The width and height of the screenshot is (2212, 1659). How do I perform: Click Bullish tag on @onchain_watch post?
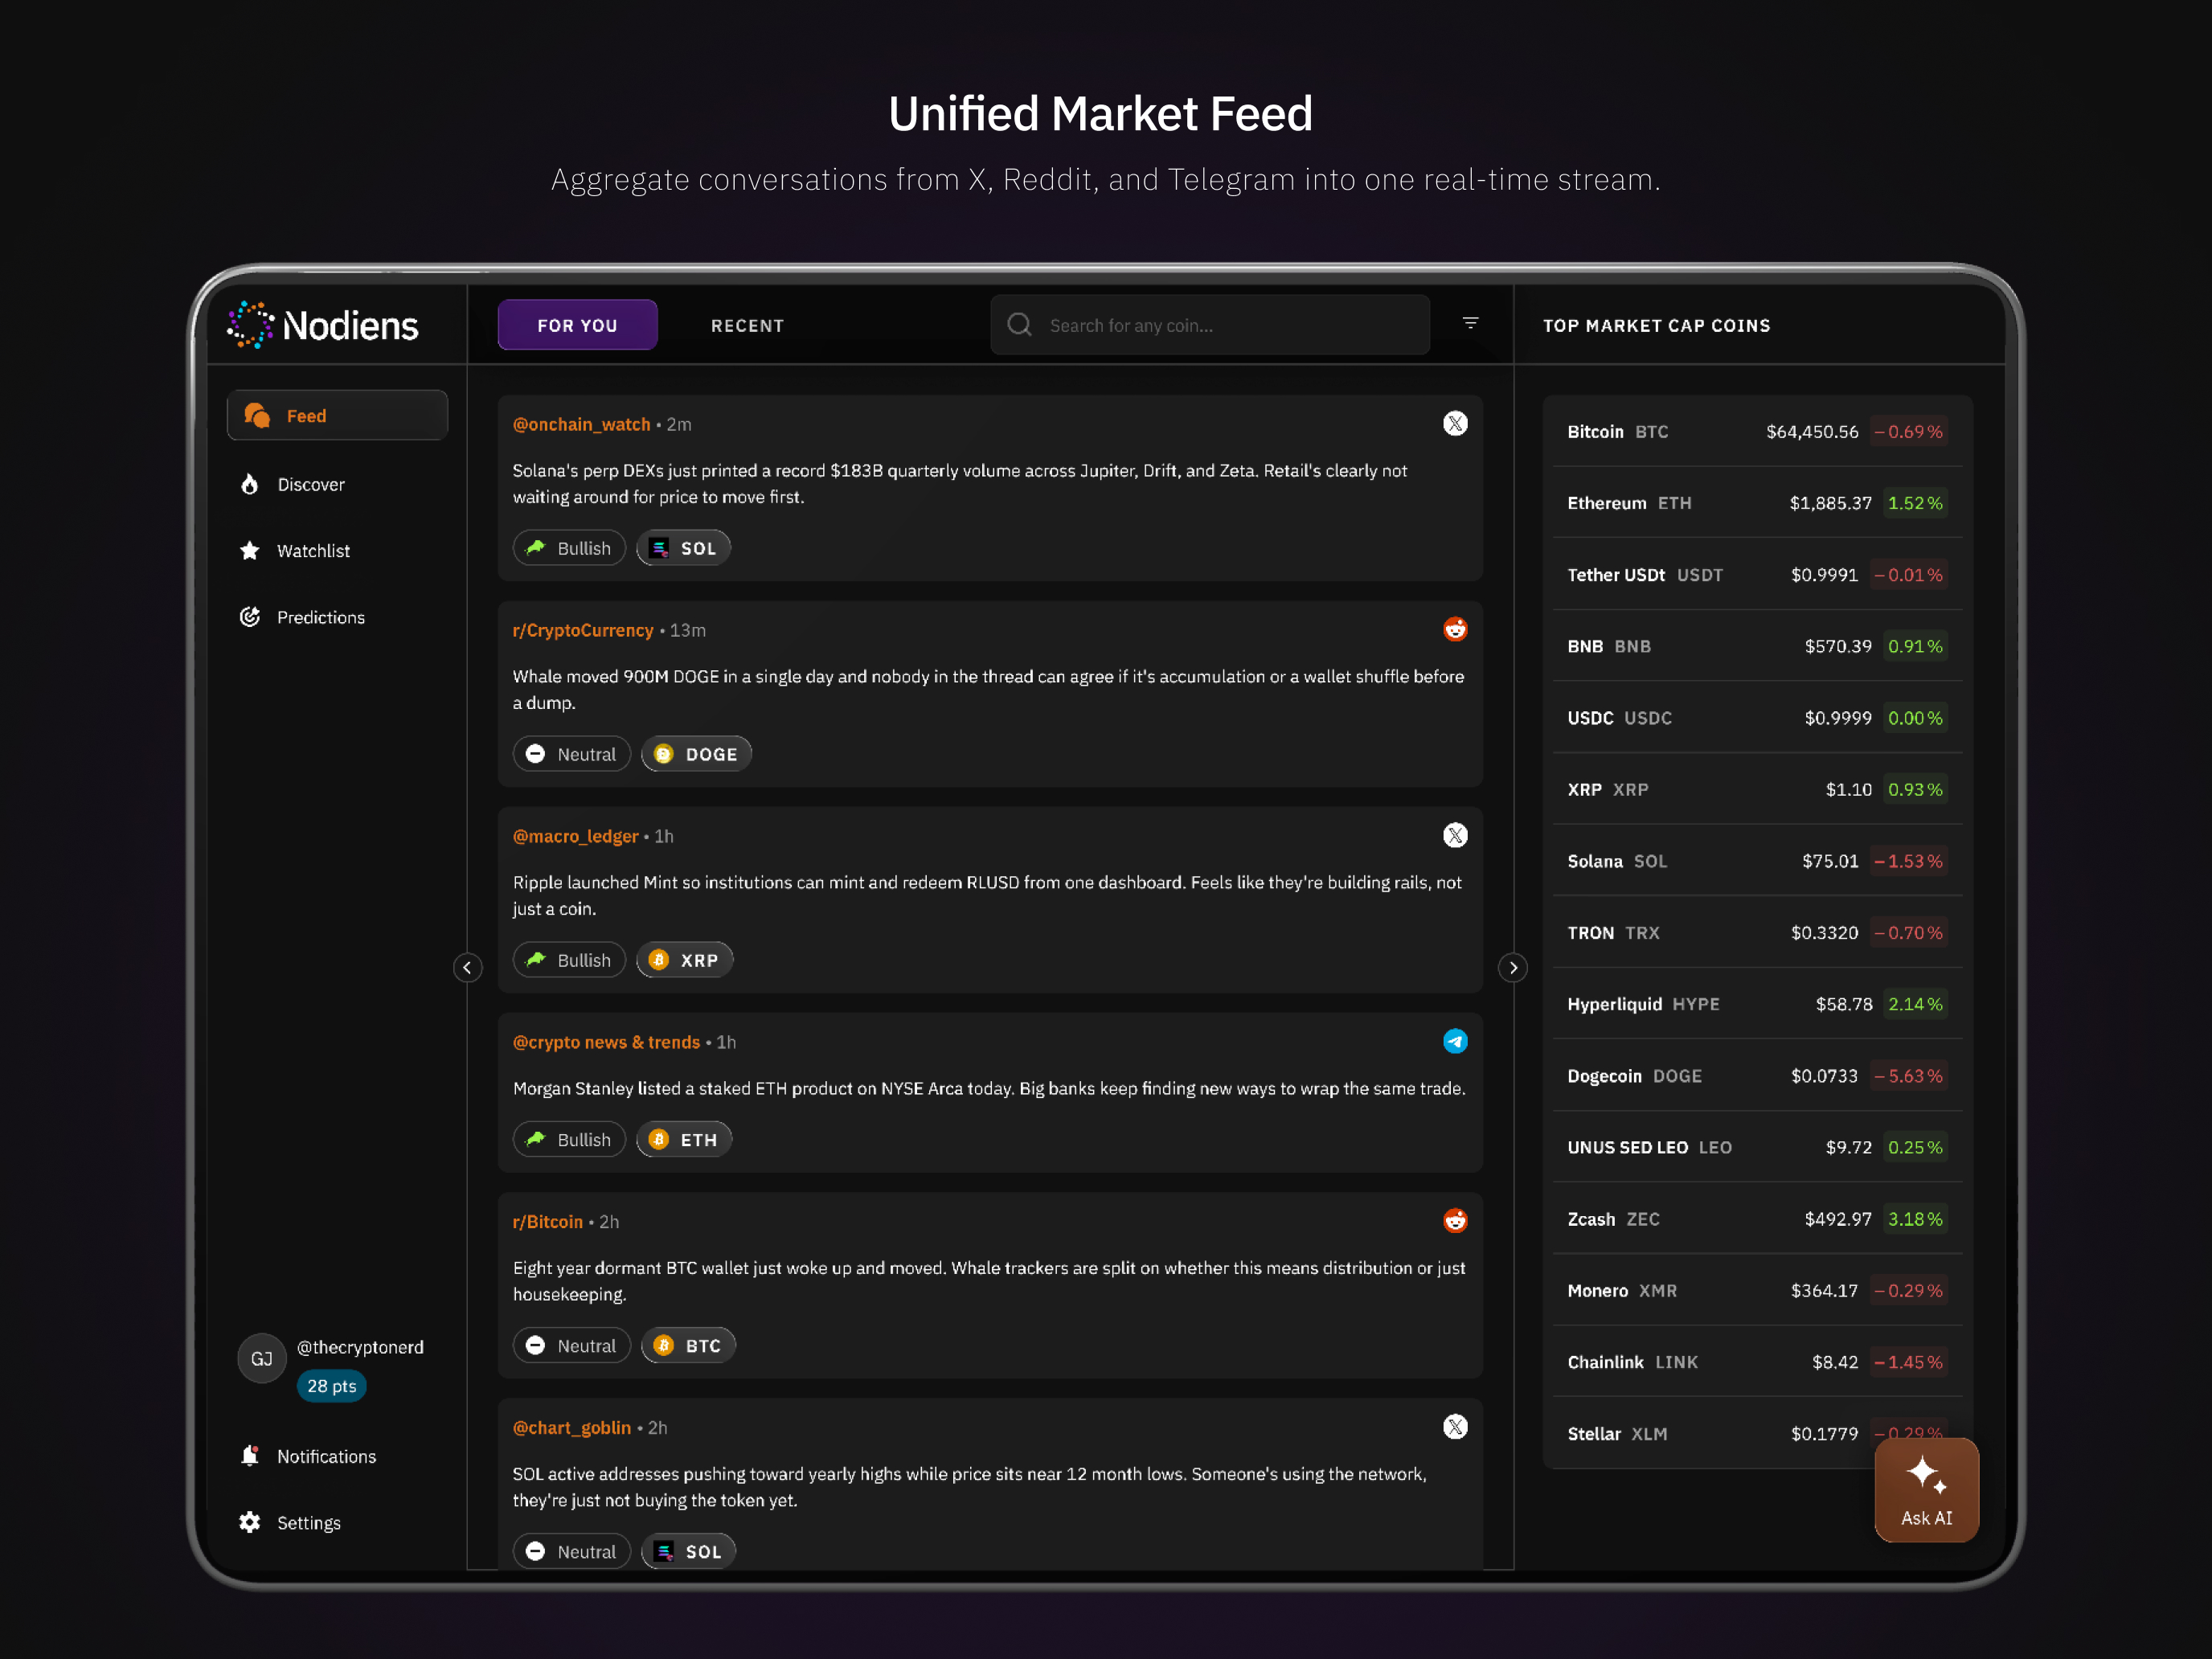[x=569, y=548]
